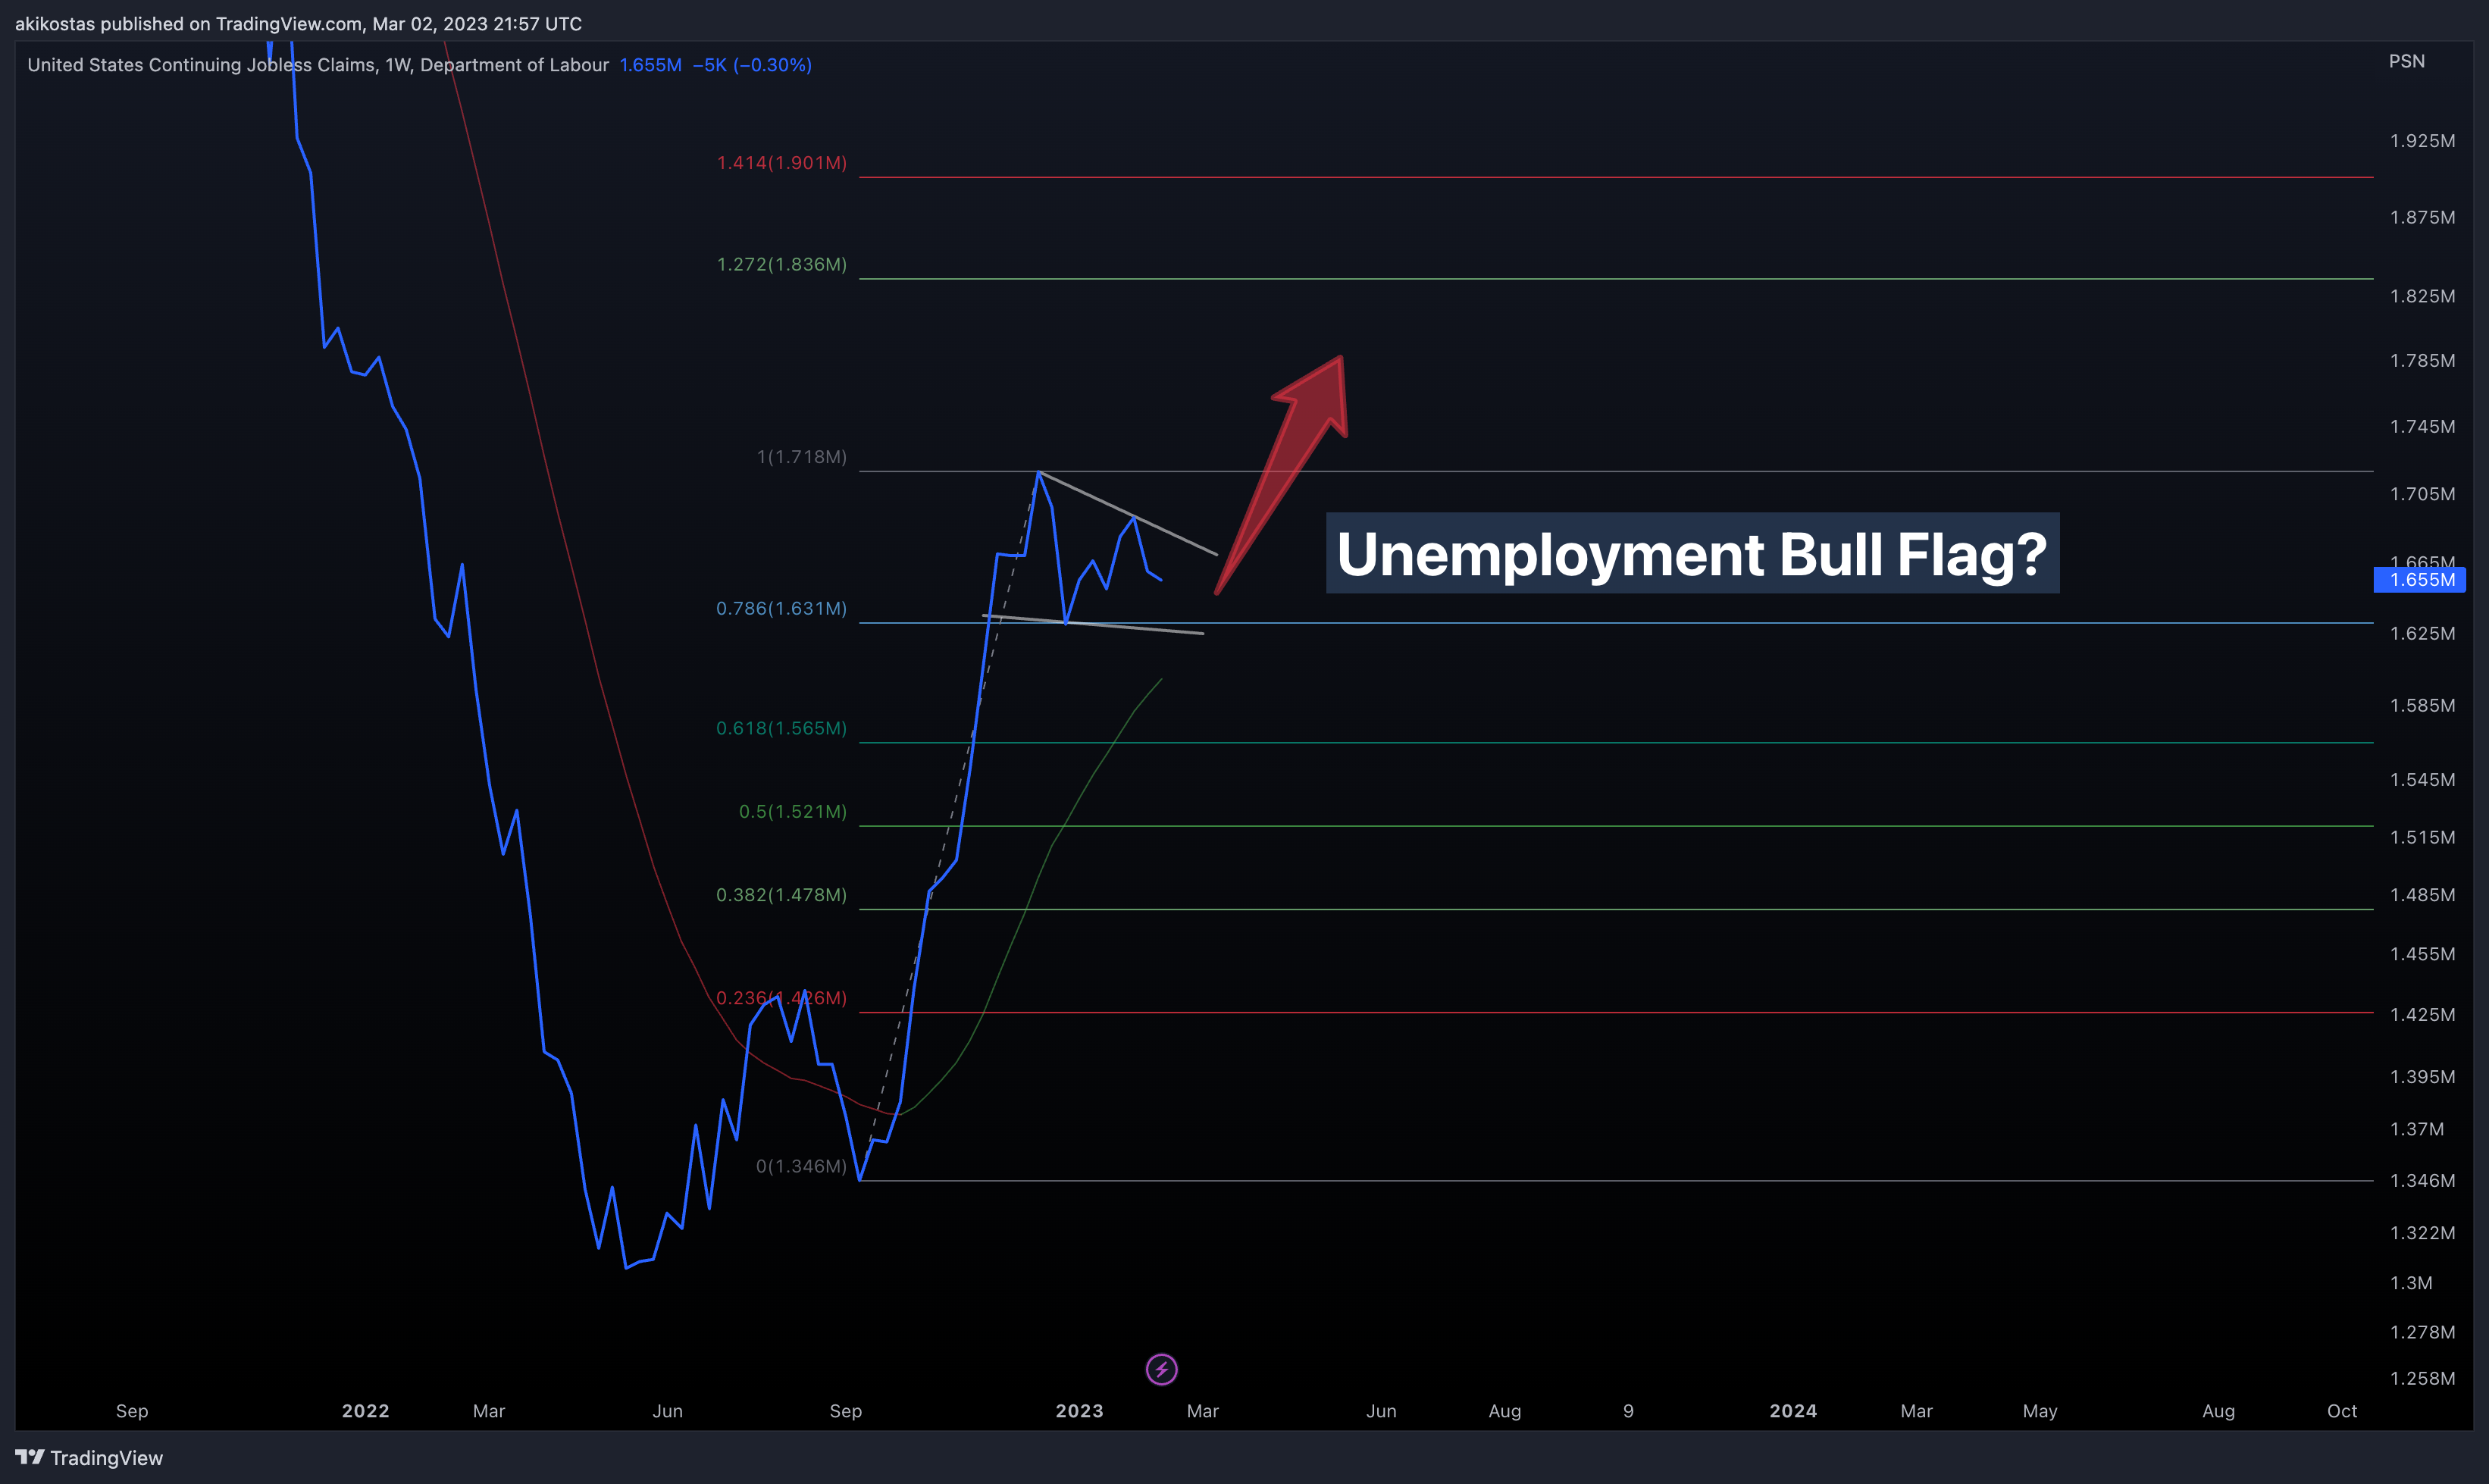Click the chart title 'United States Continuing Jobless Claims'
The image size is (2489, 1484).
(201, 65)
